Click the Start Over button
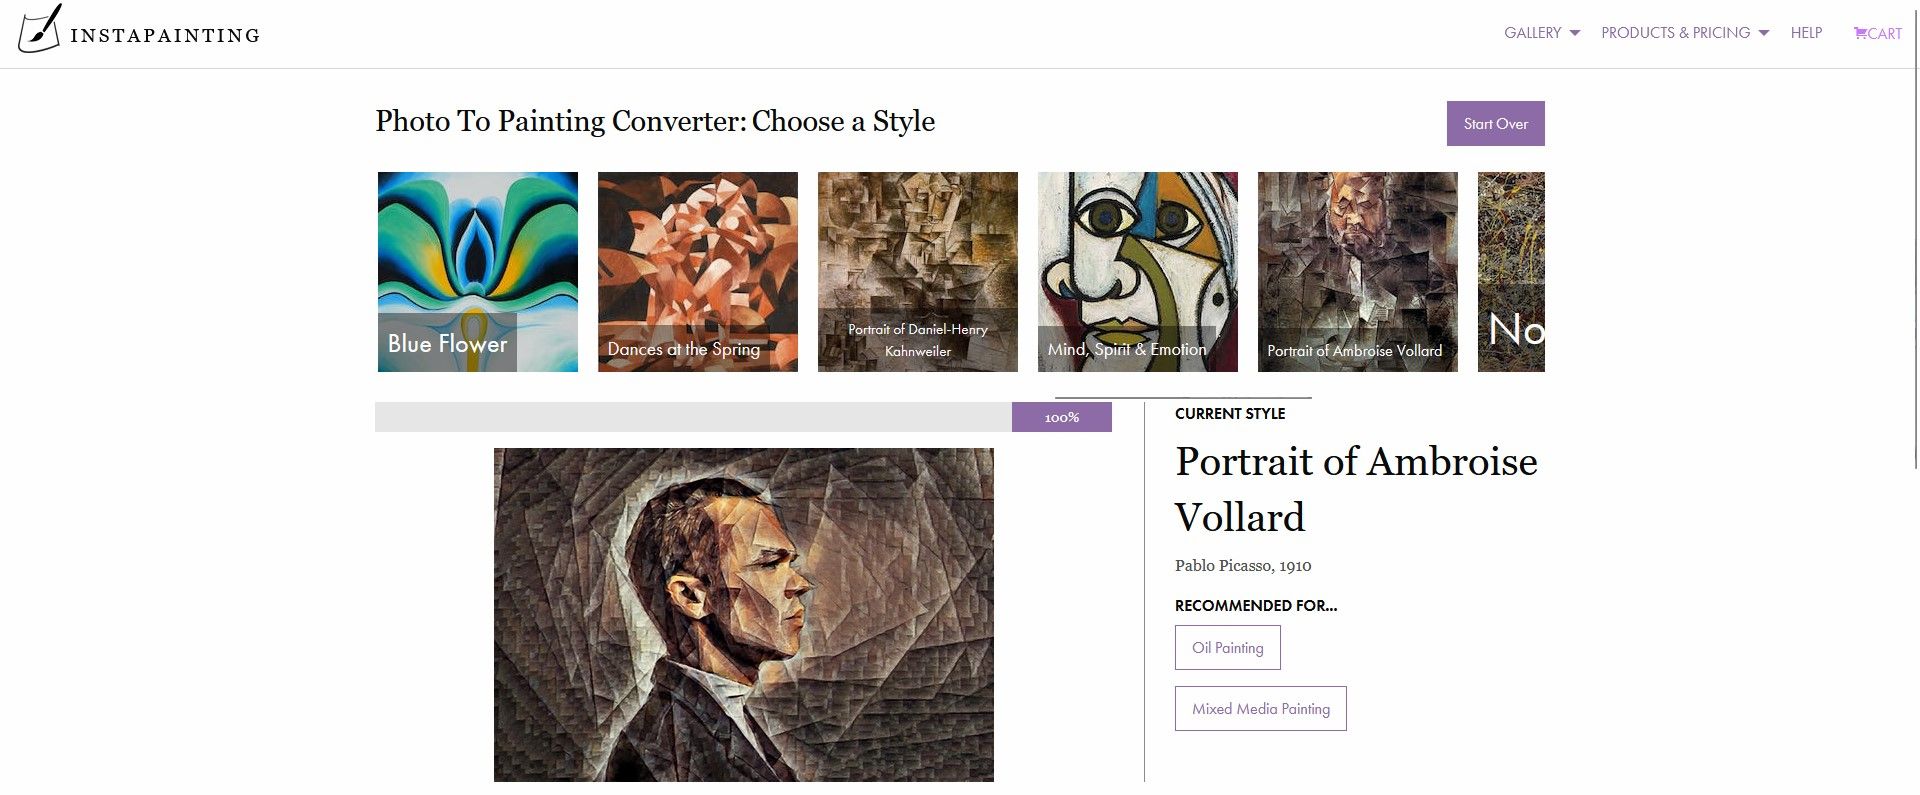The width and height of the screenshot is (1920, 795). point(1495,123)
